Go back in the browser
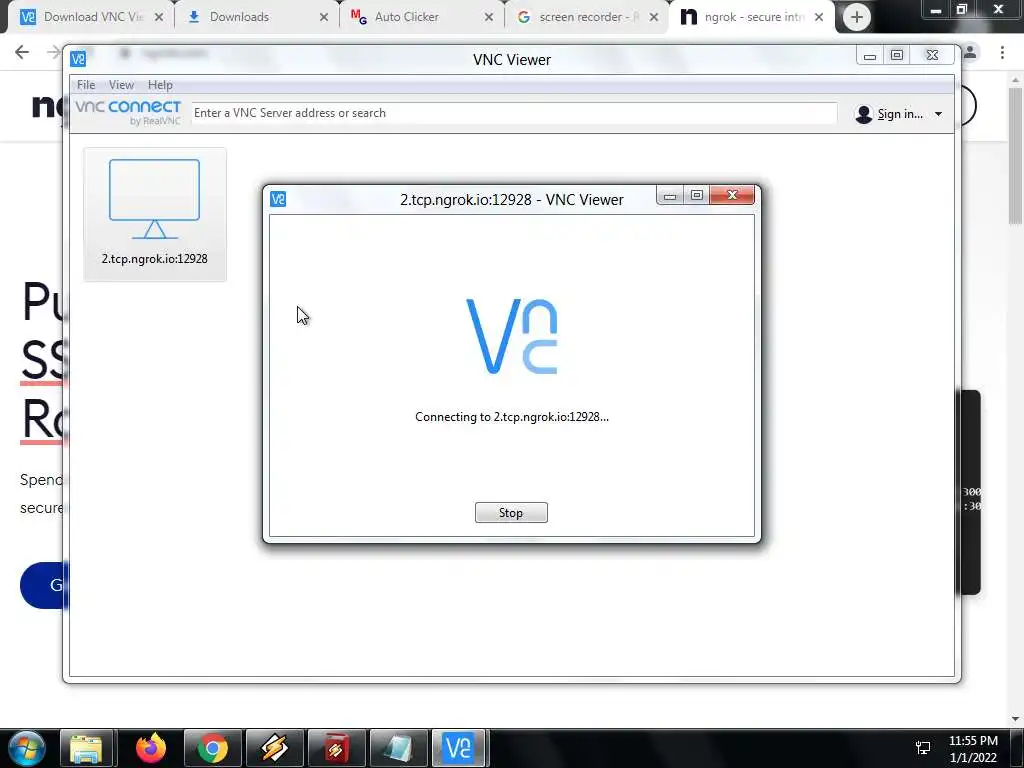The height and width of the screenshot is (768, 1024). 22,52
